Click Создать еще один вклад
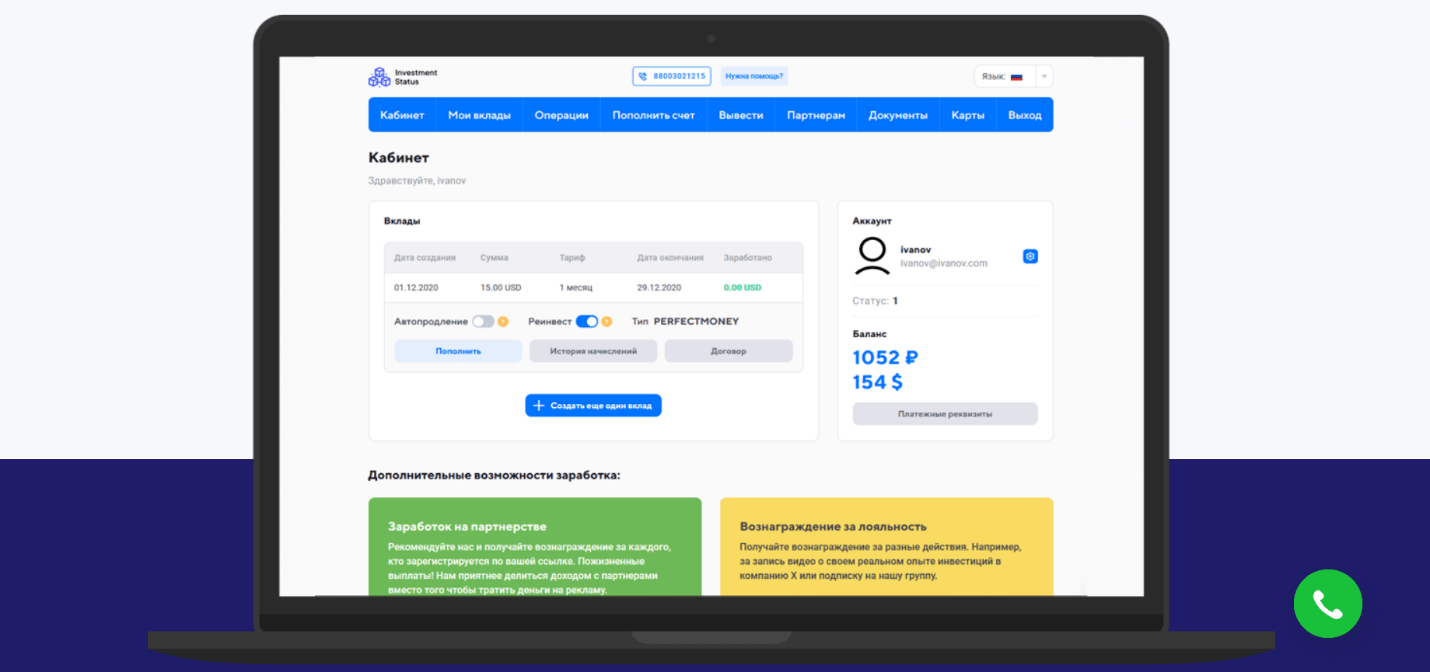The height and width of the screenshot is (672, 1430). 593,405
